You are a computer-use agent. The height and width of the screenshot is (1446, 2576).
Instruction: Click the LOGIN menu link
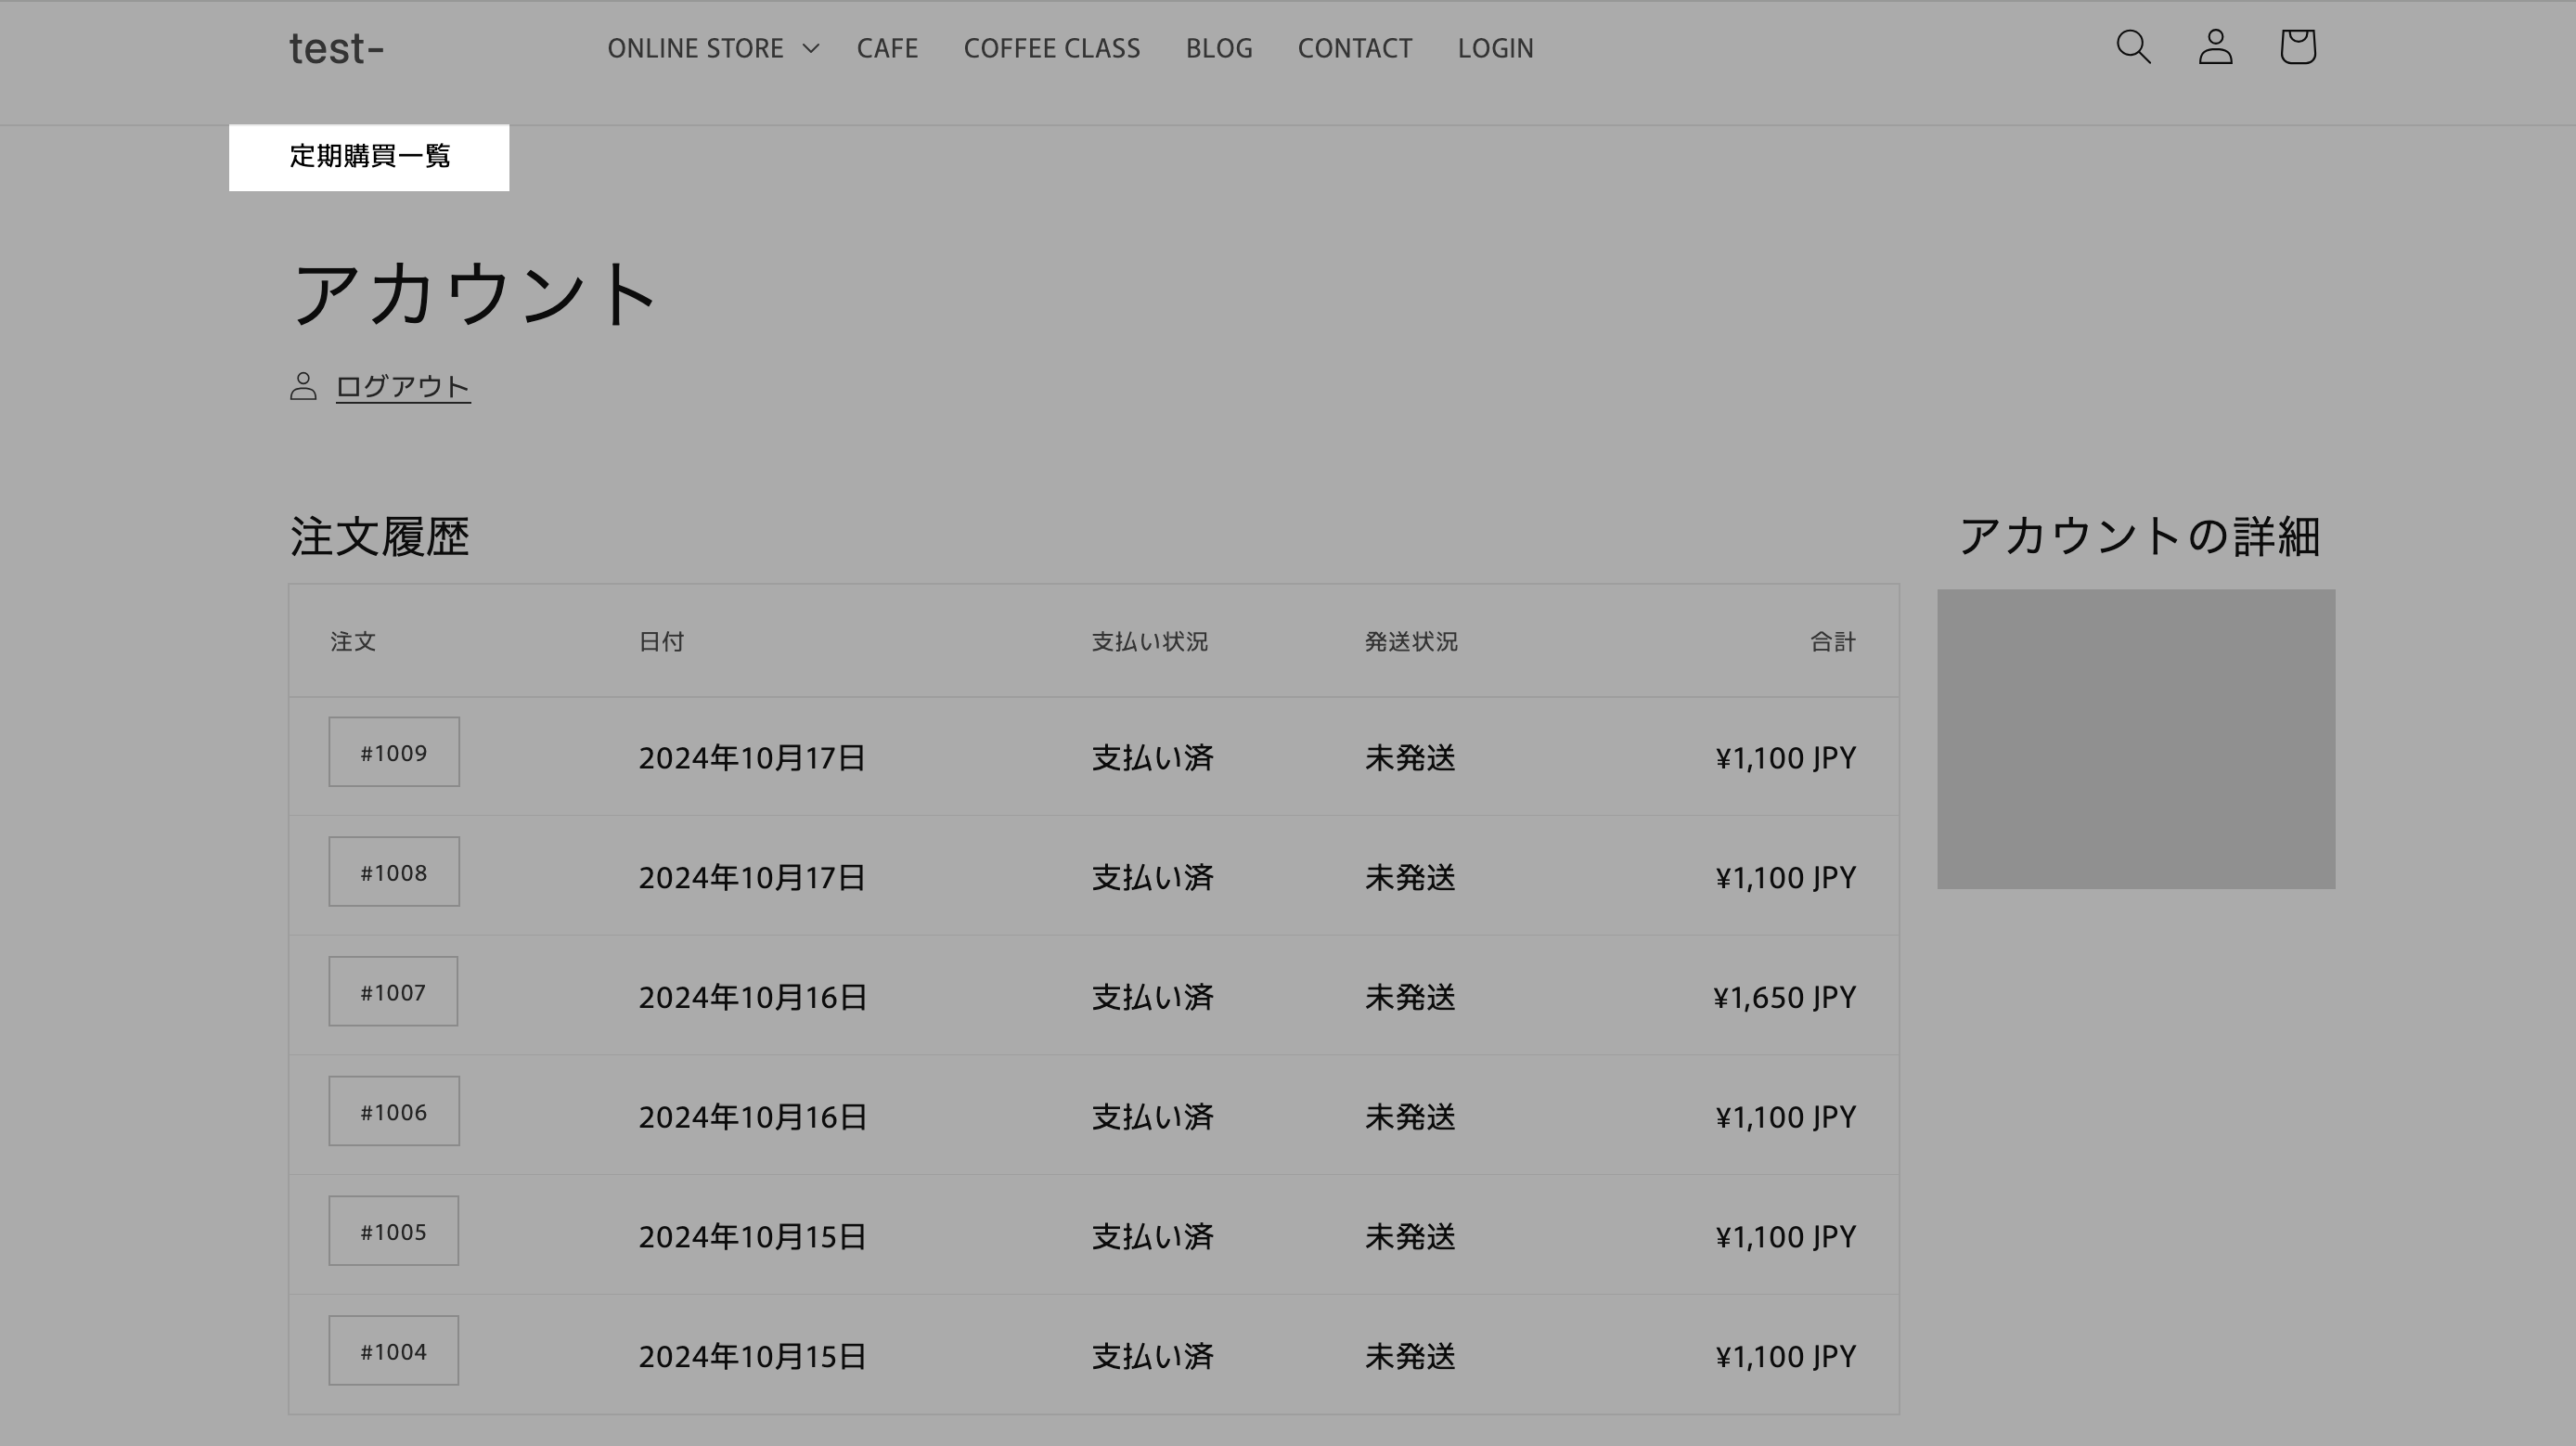1495,48
